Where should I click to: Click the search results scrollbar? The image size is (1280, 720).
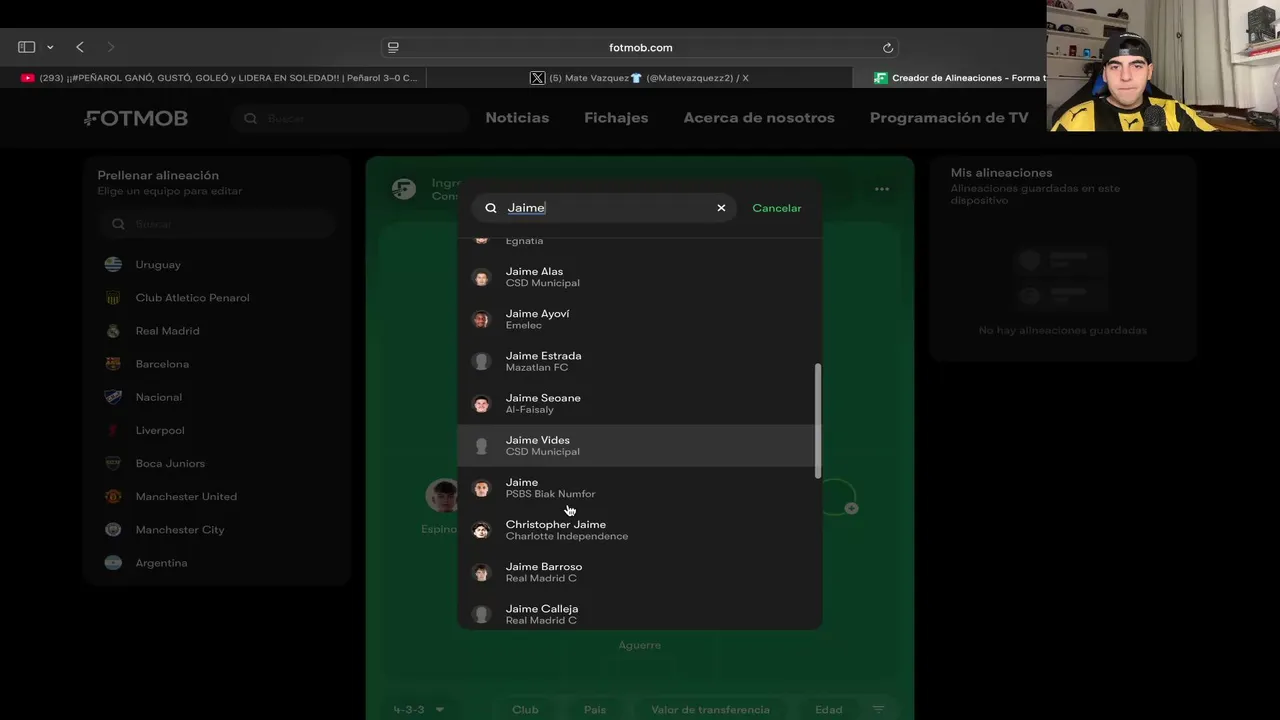pos(818,420)
